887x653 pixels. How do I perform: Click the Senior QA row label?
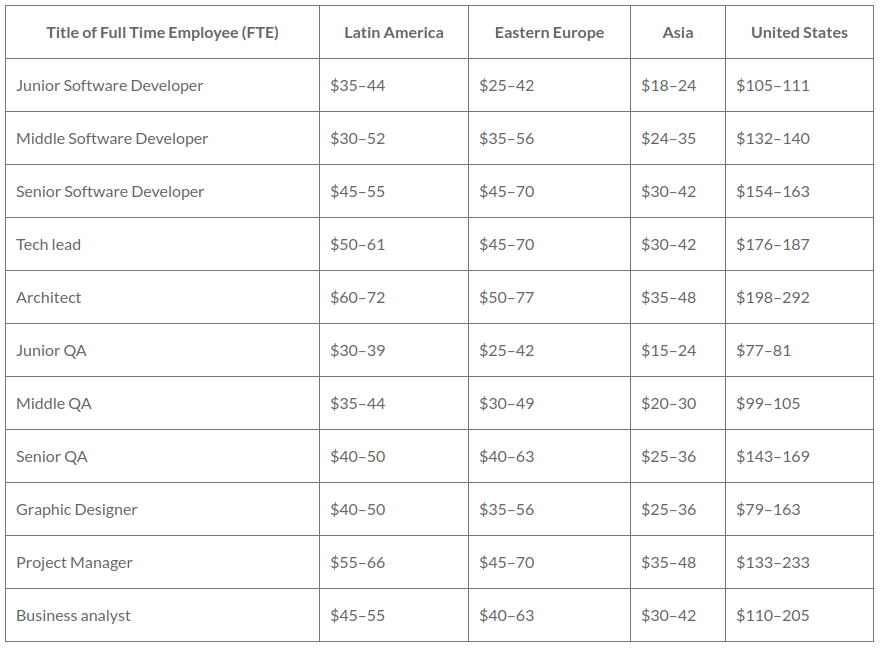(52, 457)
